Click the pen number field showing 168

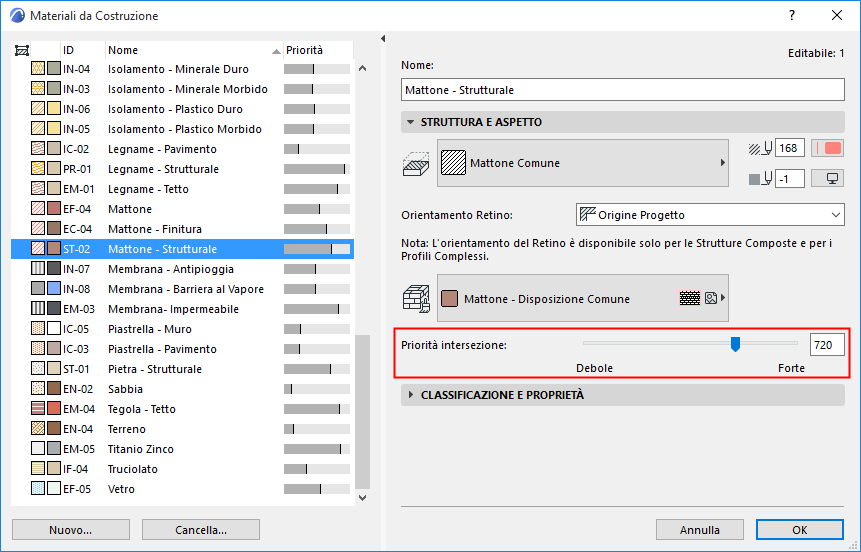(790, 148)
